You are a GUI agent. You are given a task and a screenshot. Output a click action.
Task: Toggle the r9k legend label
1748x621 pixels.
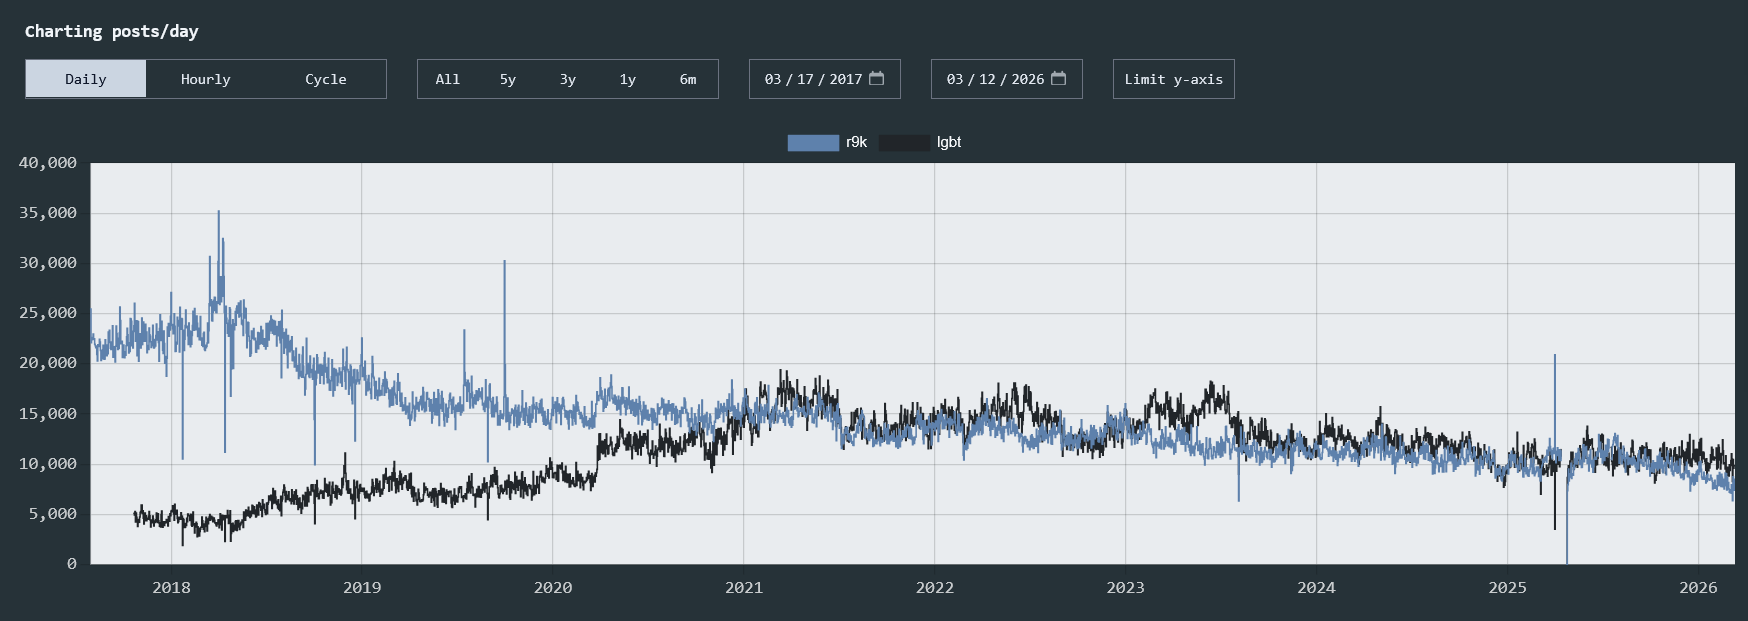[857, 142]
